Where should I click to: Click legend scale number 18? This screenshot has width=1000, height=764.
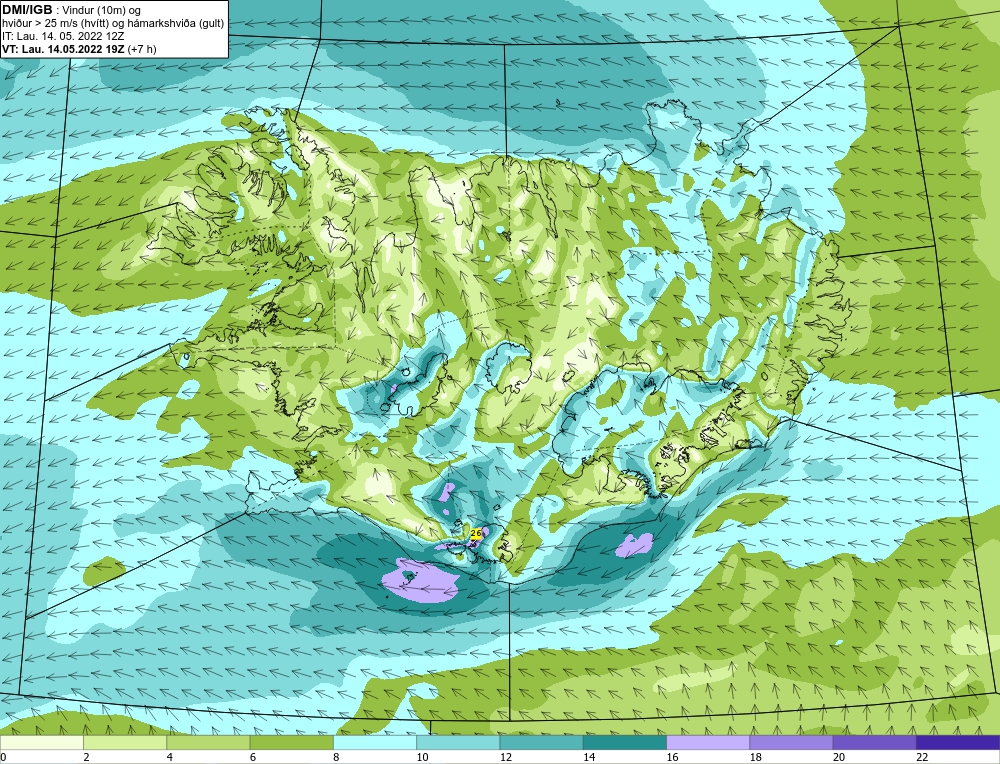754,757
